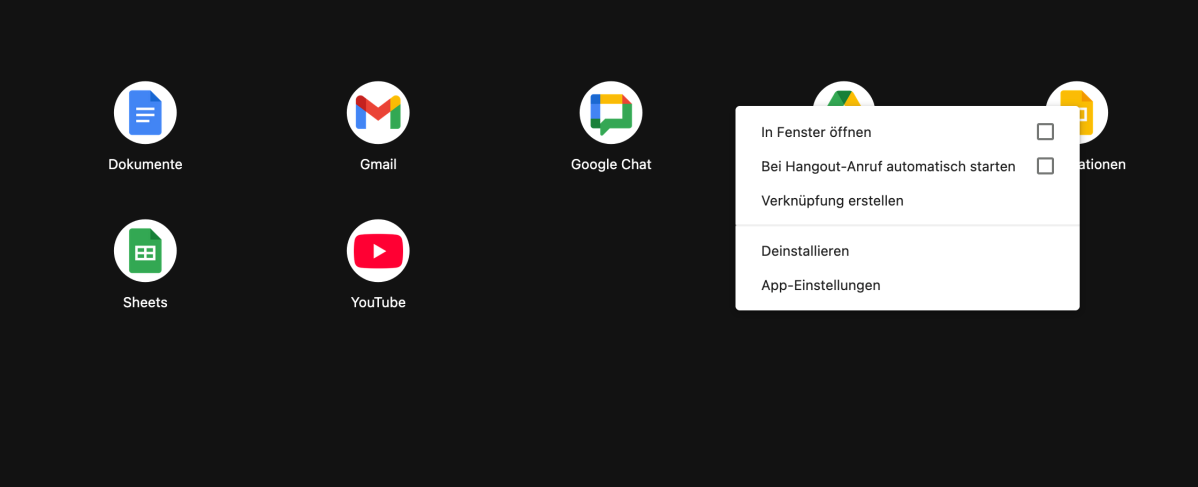
Task: Choose 'Verknüpfung erstellen' from context menu
Action: coord(908,201)
